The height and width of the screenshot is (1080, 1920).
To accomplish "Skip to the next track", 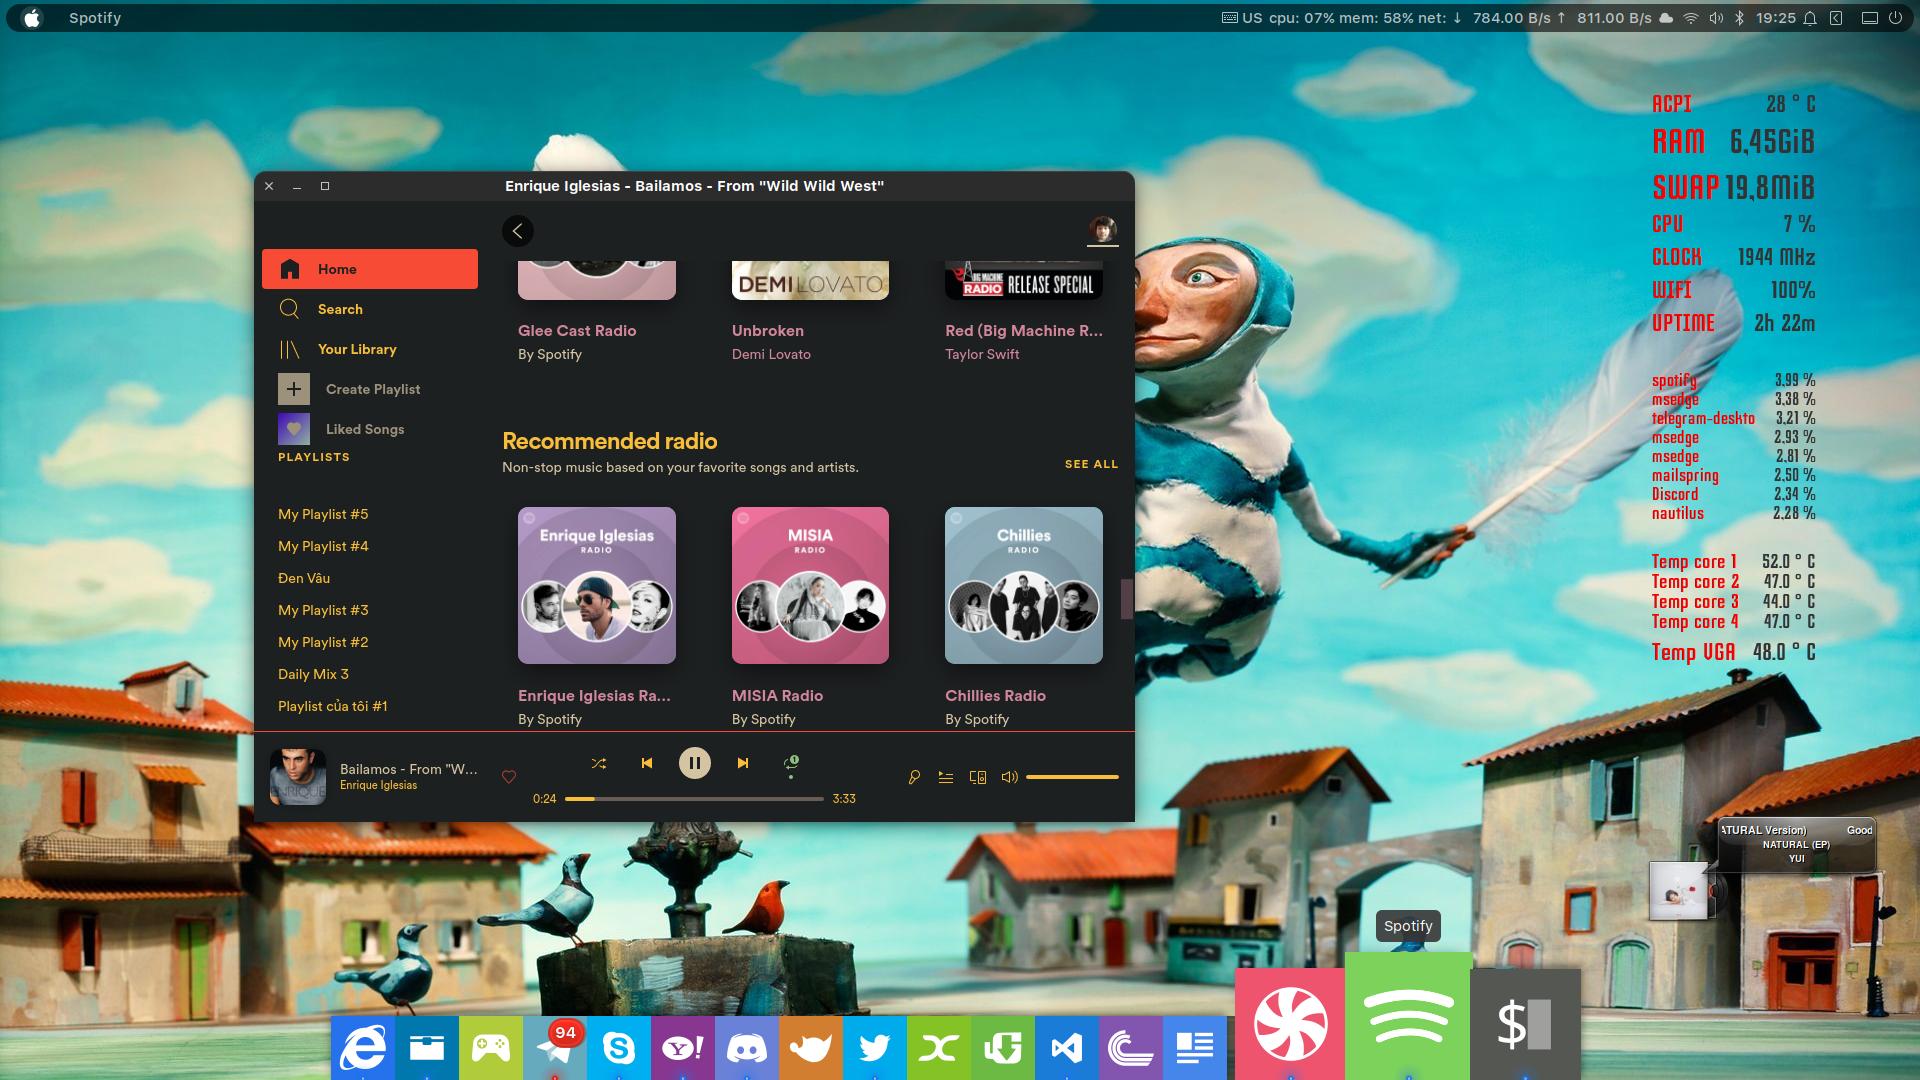I will pyautogui.click(x=742, y=763).
